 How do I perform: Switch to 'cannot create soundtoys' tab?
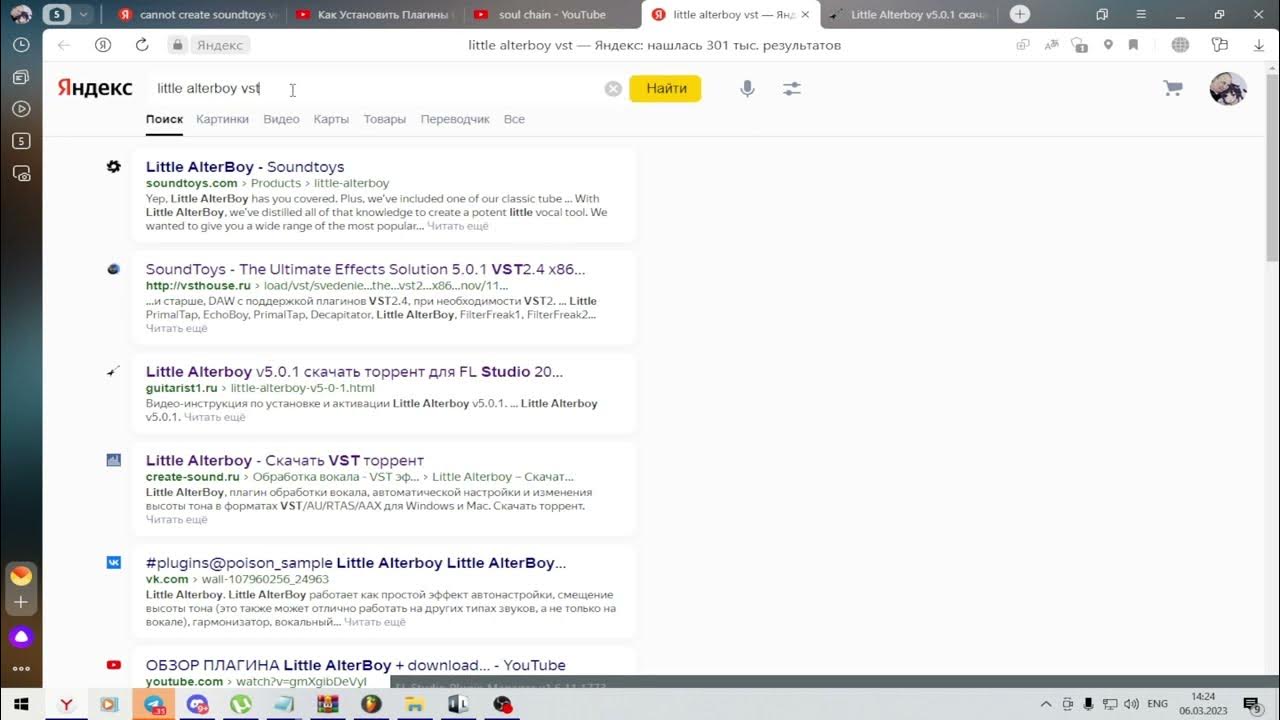pyautogui.click(x=196, y=15)
